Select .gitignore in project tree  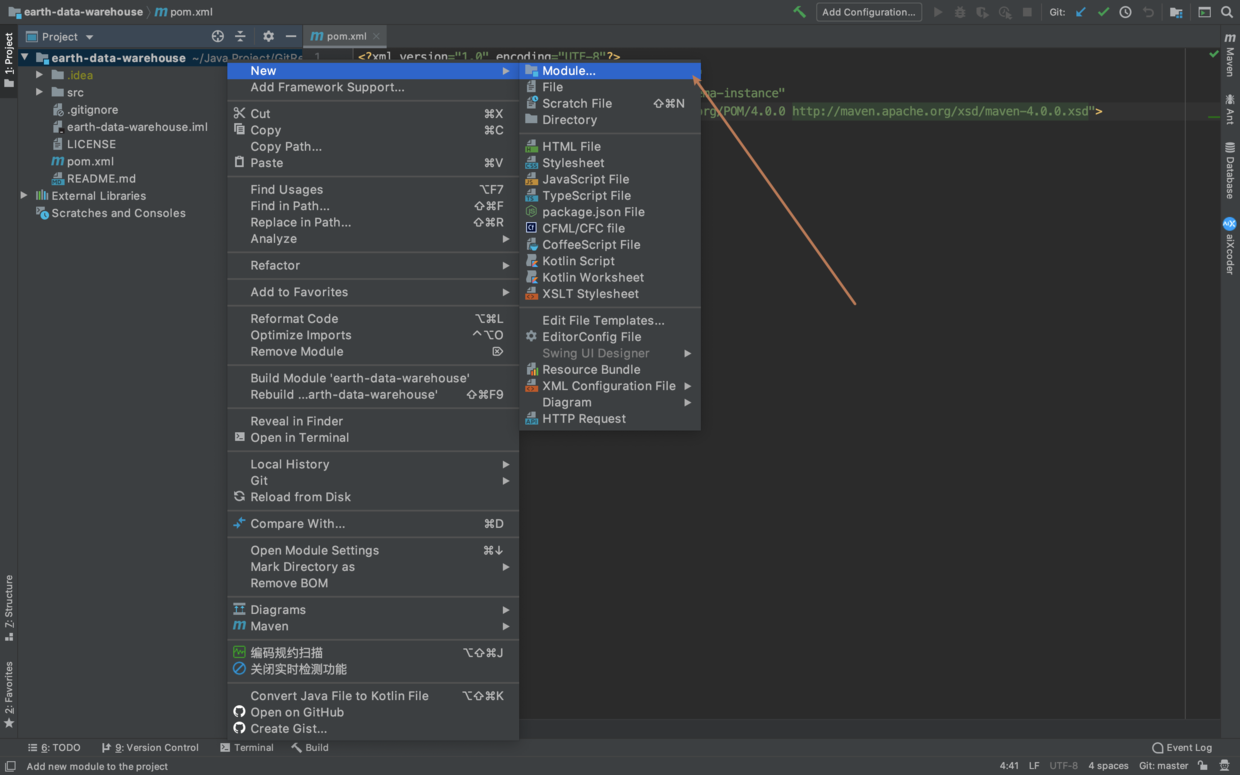coord(93,110)
